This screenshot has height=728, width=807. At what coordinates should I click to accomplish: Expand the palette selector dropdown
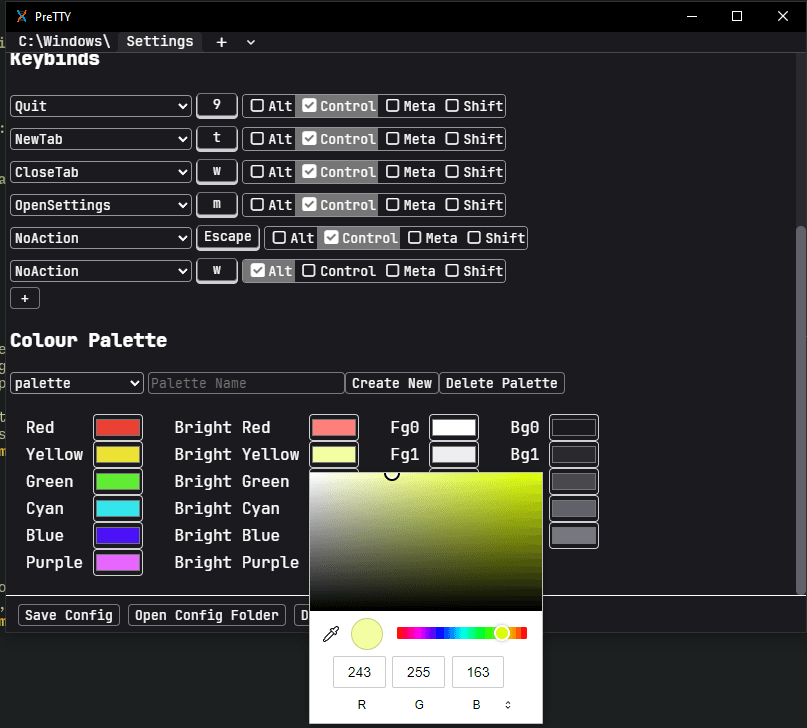pyautogui.click(x=77, y=383)
